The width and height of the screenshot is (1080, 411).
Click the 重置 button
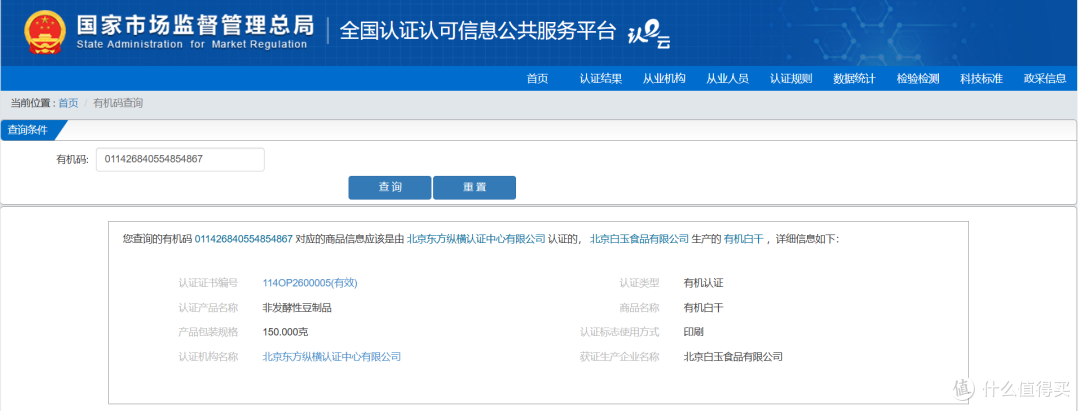[x=475, y=187]
